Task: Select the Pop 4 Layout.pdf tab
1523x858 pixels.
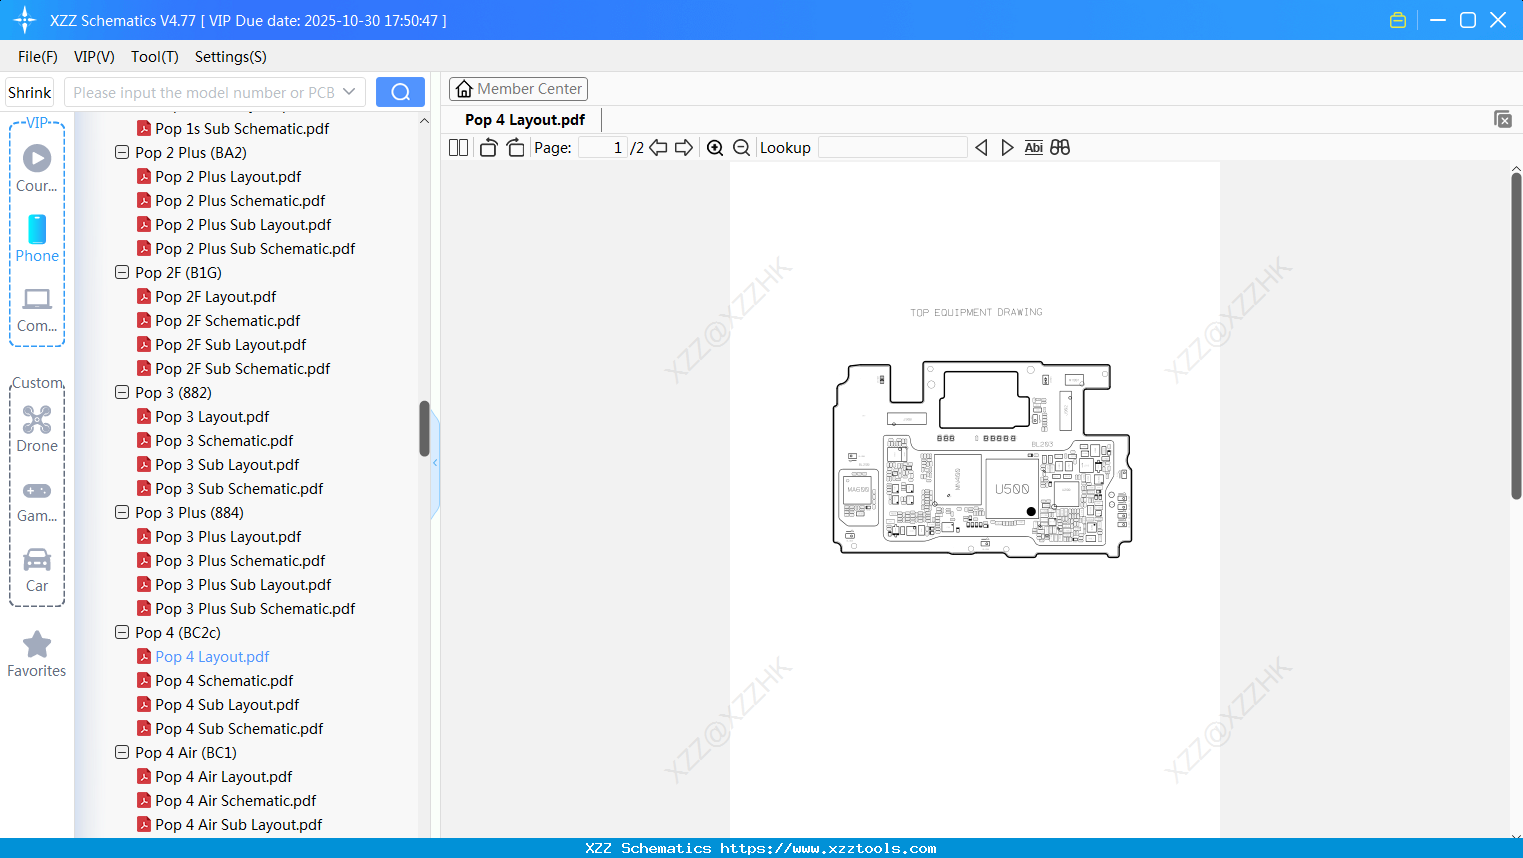Action: 523,119
